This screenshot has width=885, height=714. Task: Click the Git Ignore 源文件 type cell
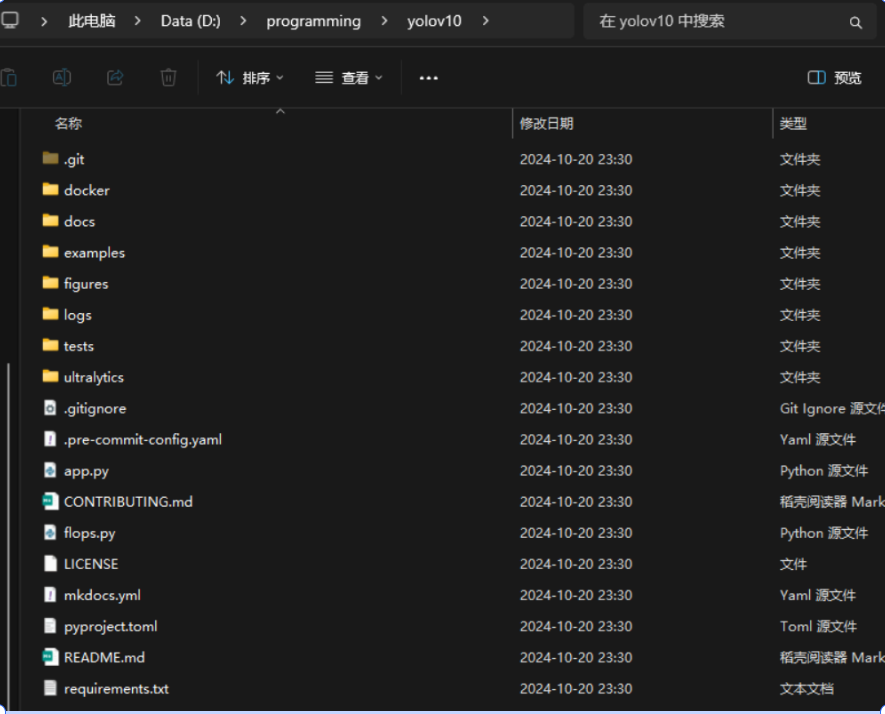(x=832, y=408)
